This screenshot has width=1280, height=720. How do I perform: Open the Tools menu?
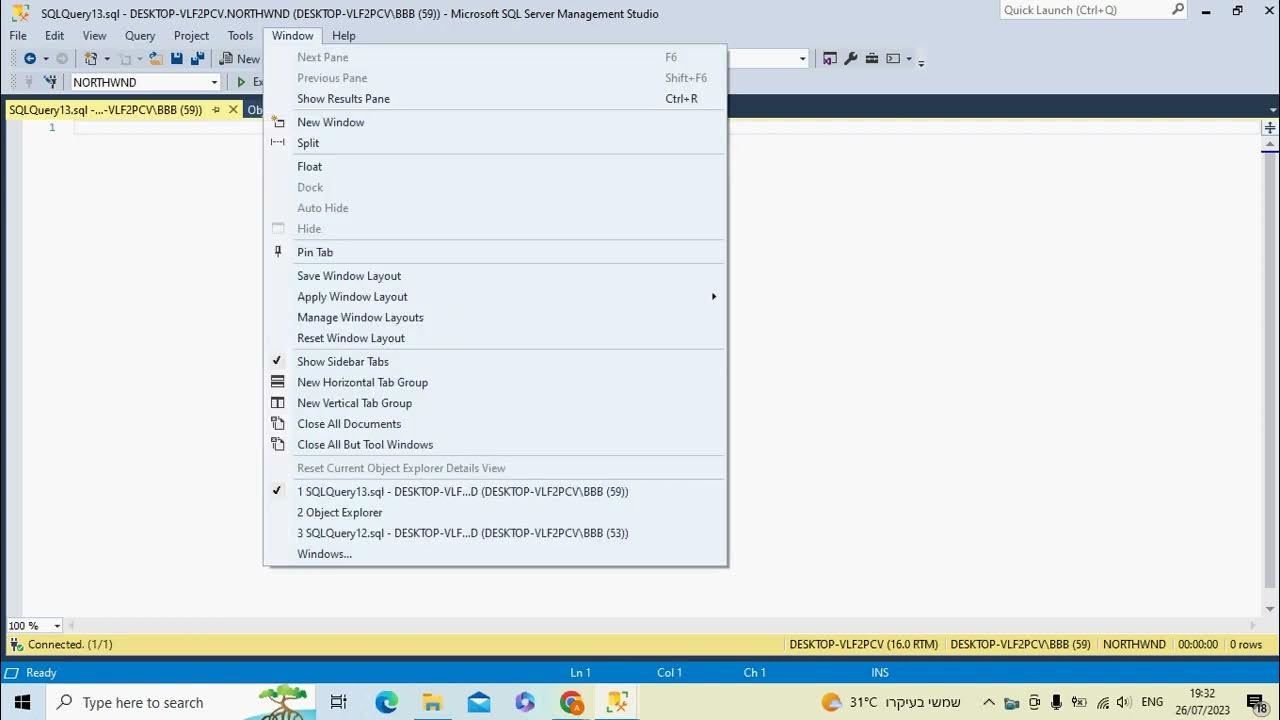(x=240, y=35)
